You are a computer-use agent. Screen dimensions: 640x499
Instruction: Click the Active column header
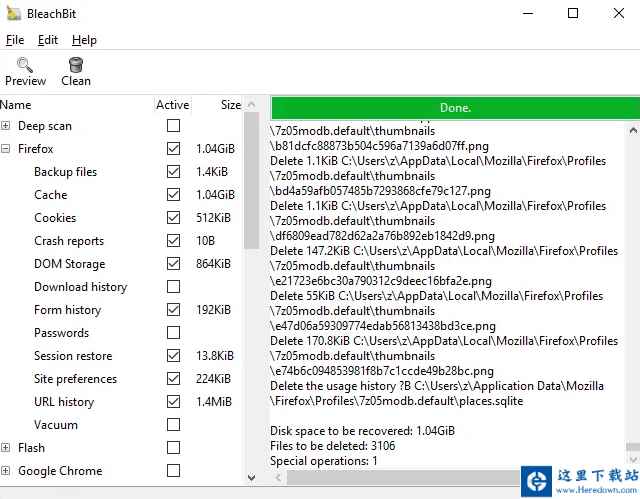tap(172, 105)
